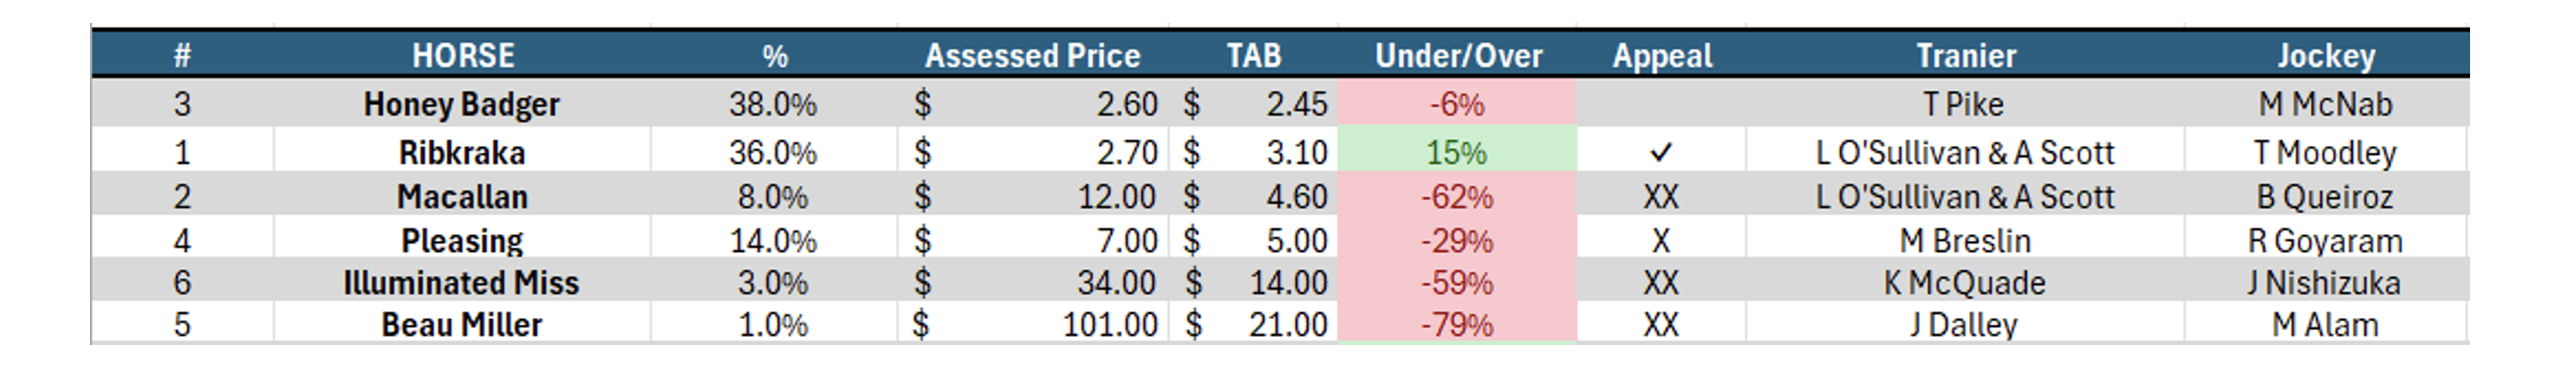Click the 38.0% percentage cell

(x=773, y=104)
